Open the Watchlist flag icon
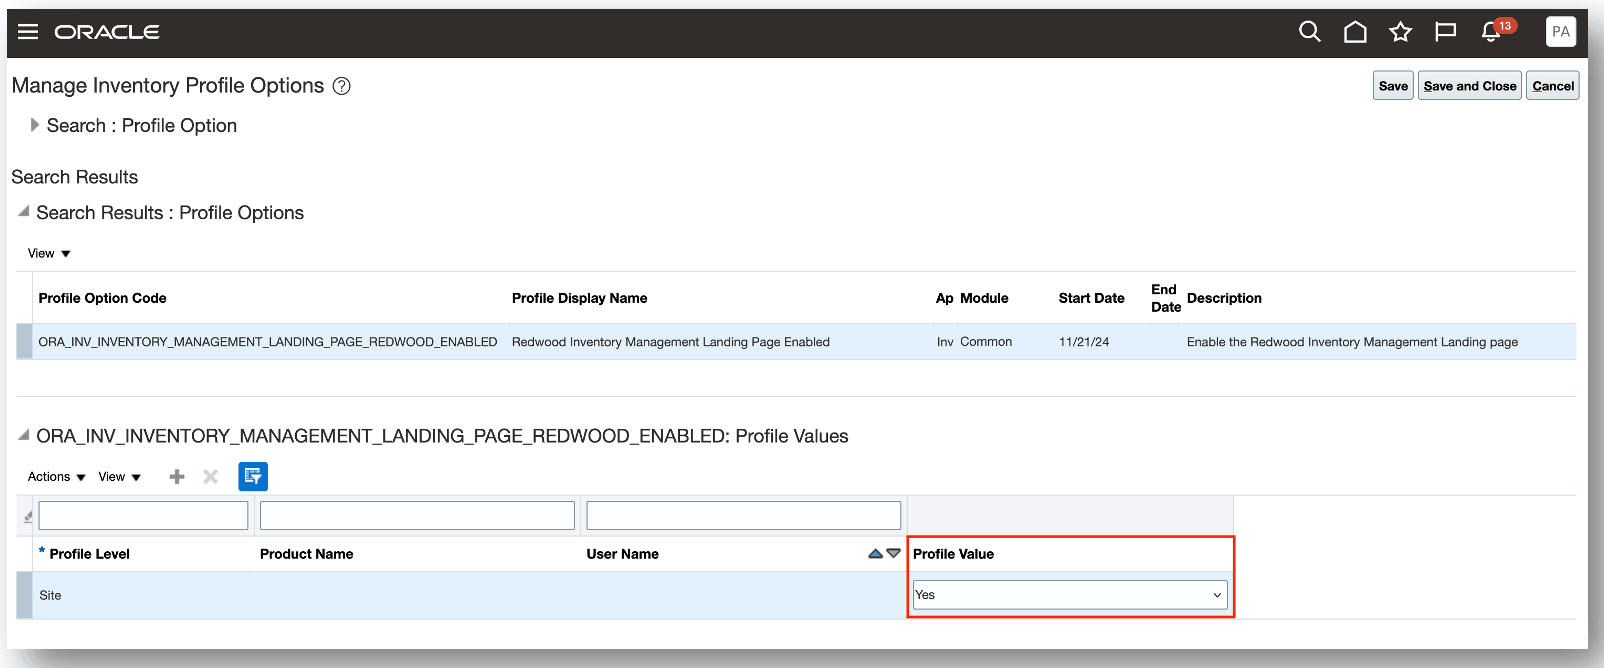1604x668 pixels. tap(1445, 32)
